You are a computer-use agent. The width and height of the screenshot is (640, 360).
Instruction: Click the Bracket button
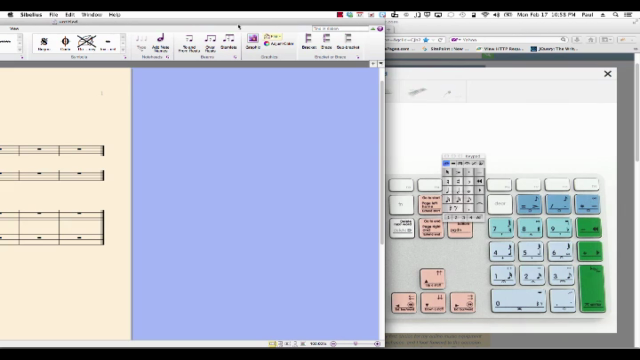point(309,42)
